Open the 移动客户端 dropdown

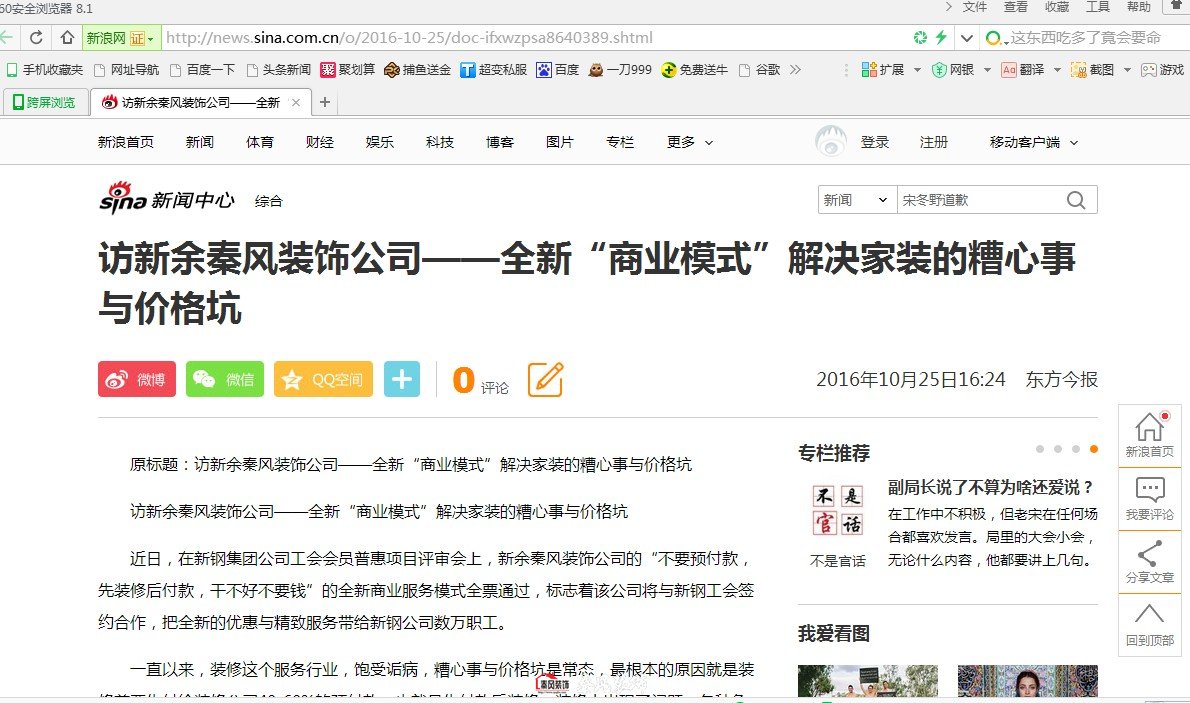click(x=1033, y=143)
